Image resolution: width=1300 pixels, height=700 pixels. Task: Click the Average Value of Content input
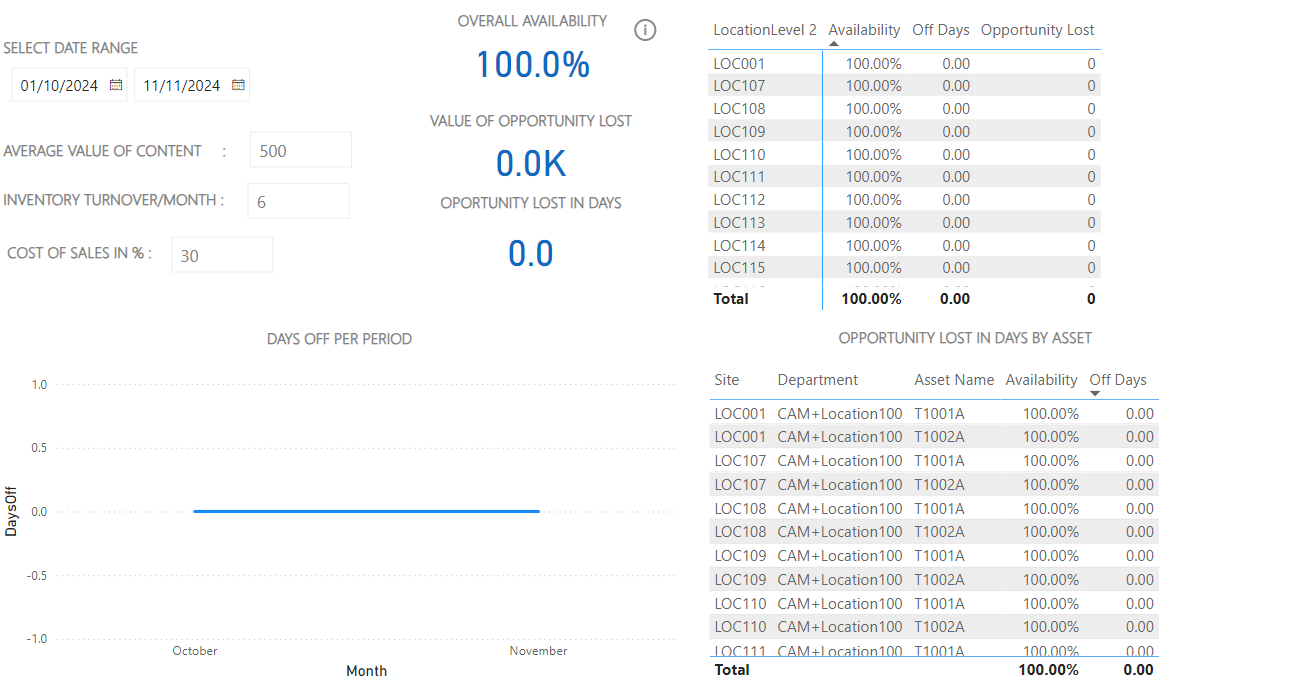click(300, 151)
